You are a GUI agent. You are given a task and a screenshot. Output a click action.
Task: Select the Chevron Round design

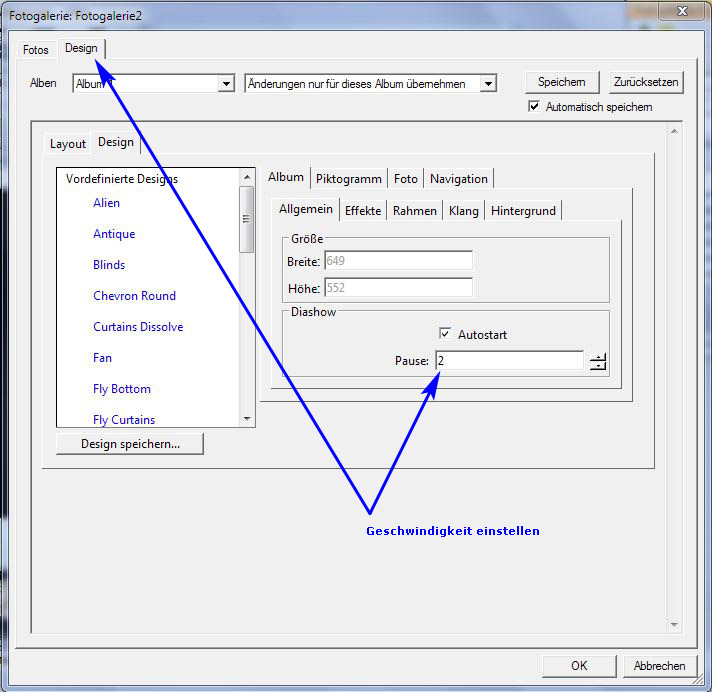[134, 296]
